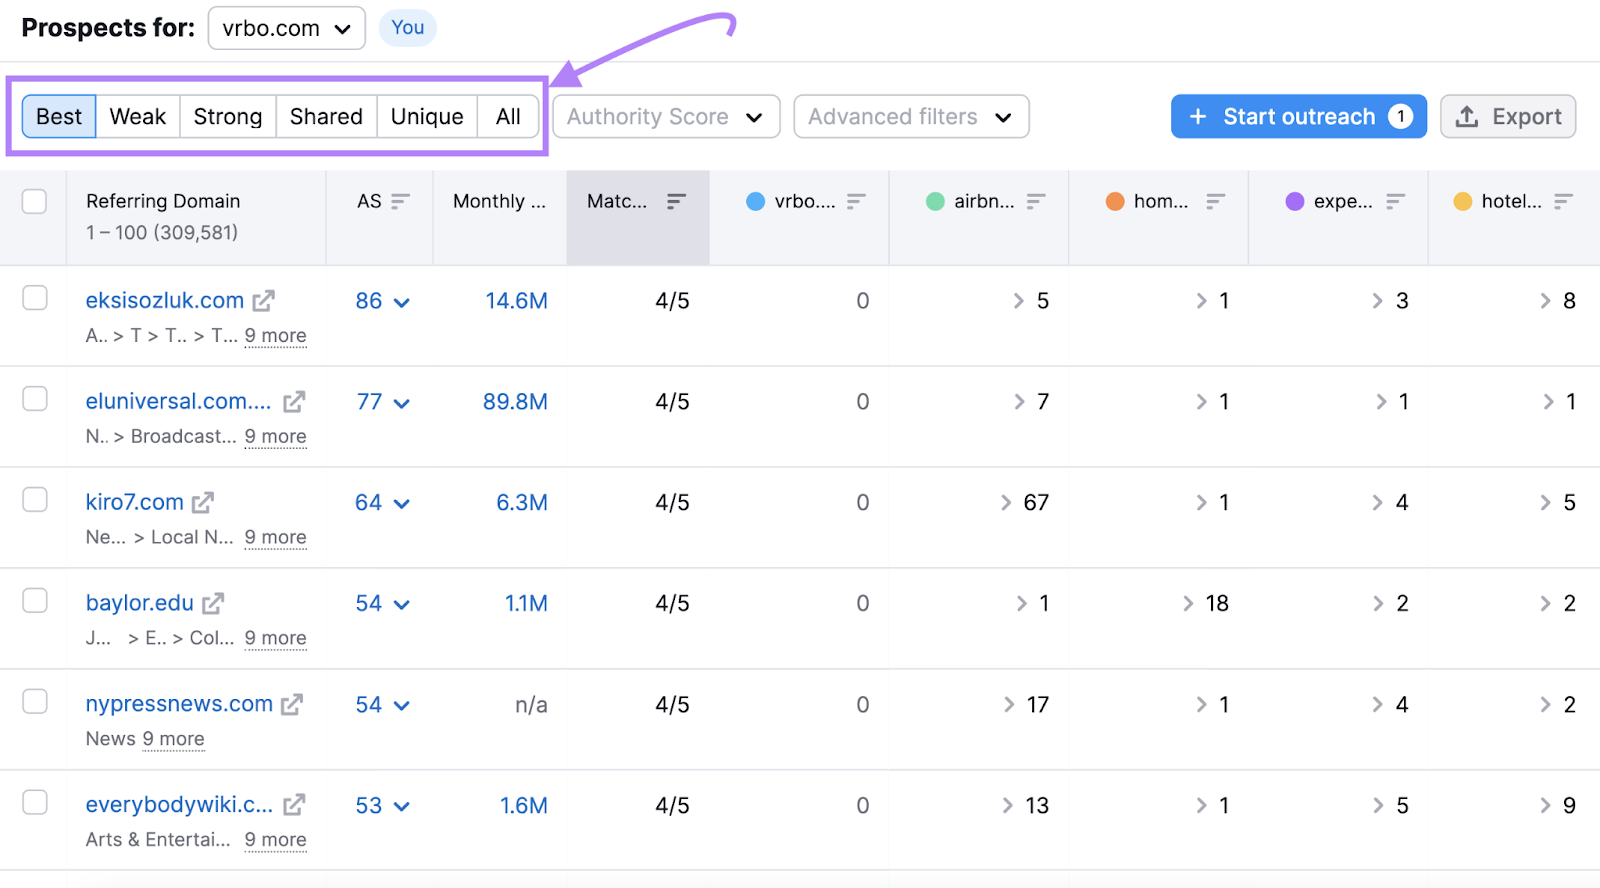Open the kiro7.com domain link
This screenshot has height=888, width=1600.
(135, 503)
